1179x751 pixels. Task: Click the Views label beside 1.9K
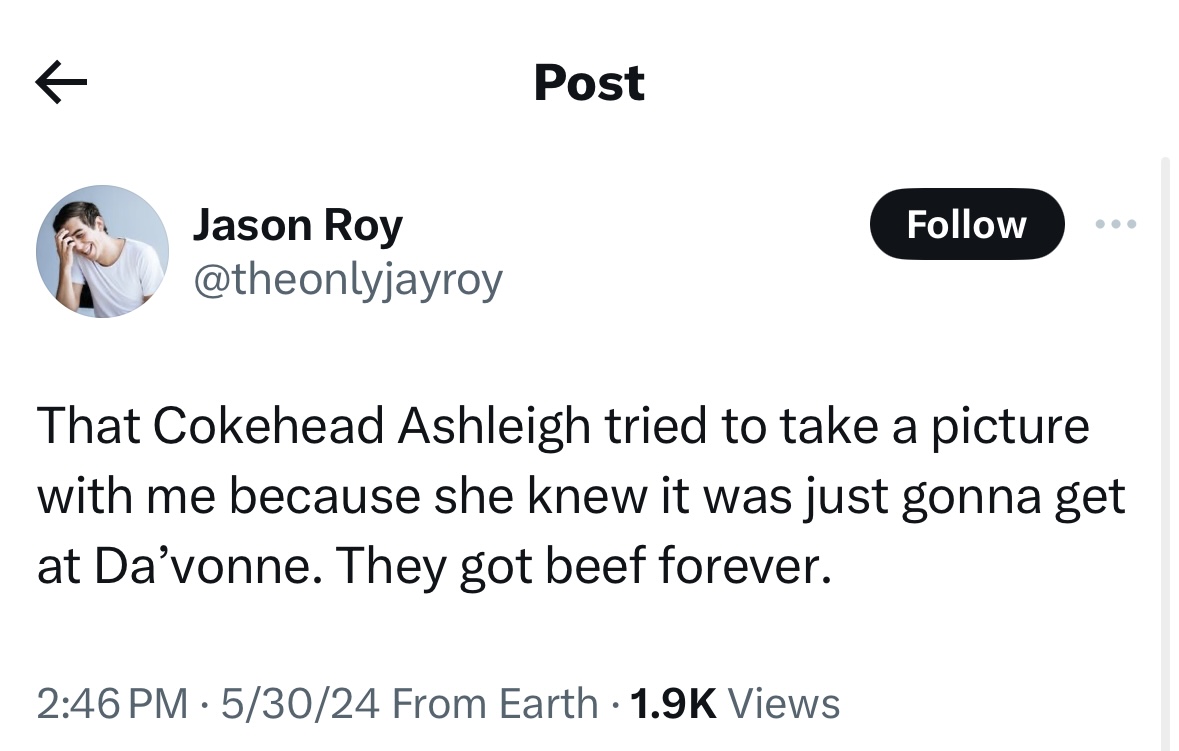[x=783, y=704]
